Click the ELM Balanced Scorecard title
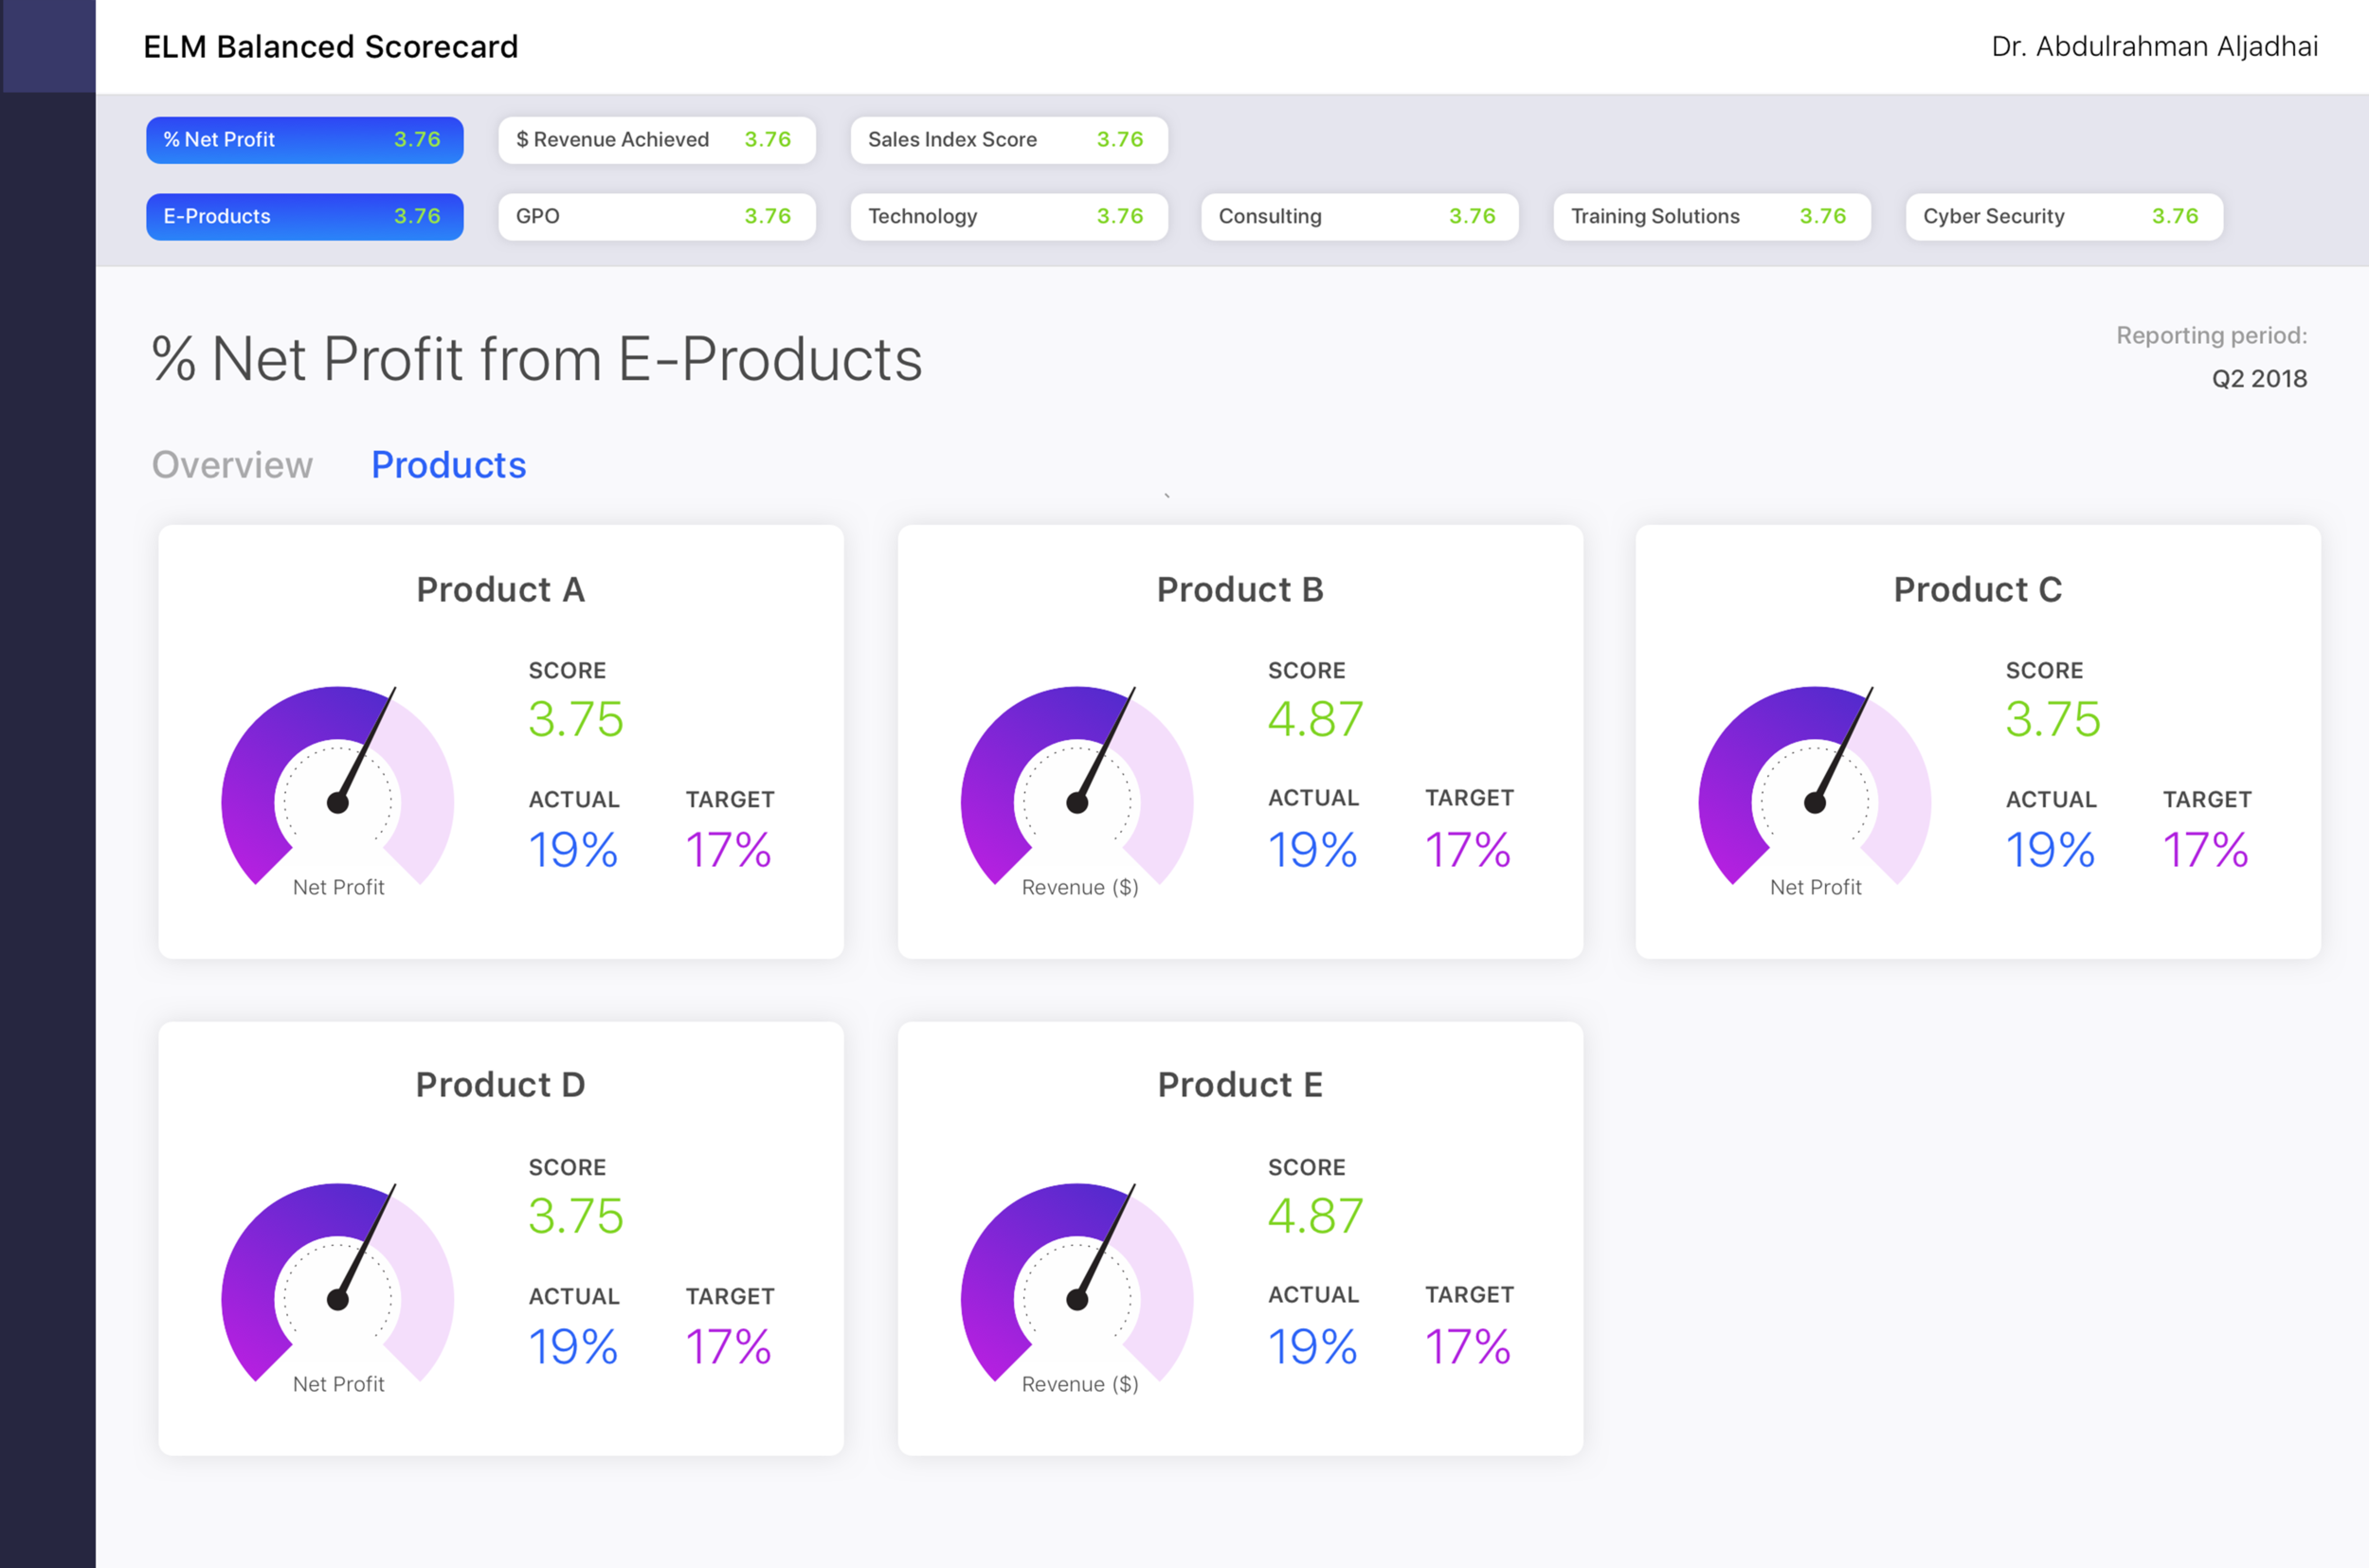Image resolution: width=2369 pixels, height=1568 pixels. 331,46
